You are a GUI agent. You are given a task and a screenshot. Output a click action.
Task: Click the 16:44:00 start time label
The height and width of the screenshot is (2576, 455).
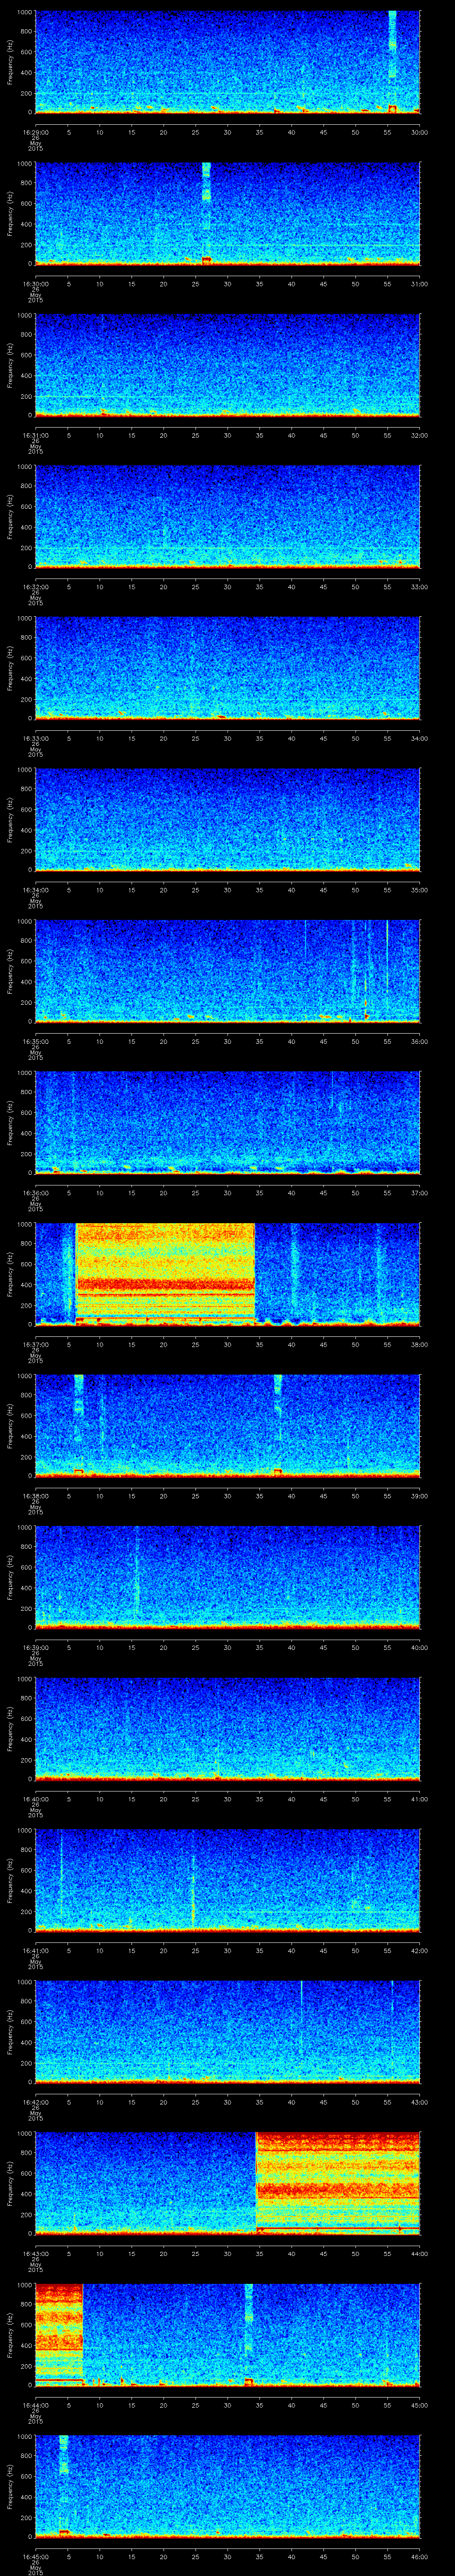click(x=35, y=2405)
